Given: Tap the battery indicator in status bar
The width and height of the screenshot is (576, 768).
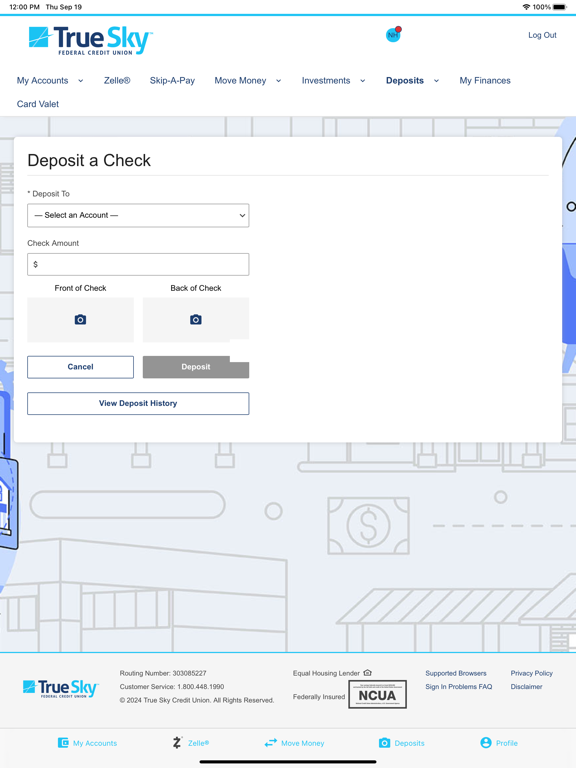Looking at the screenshot, I should [x=560, y=7].
